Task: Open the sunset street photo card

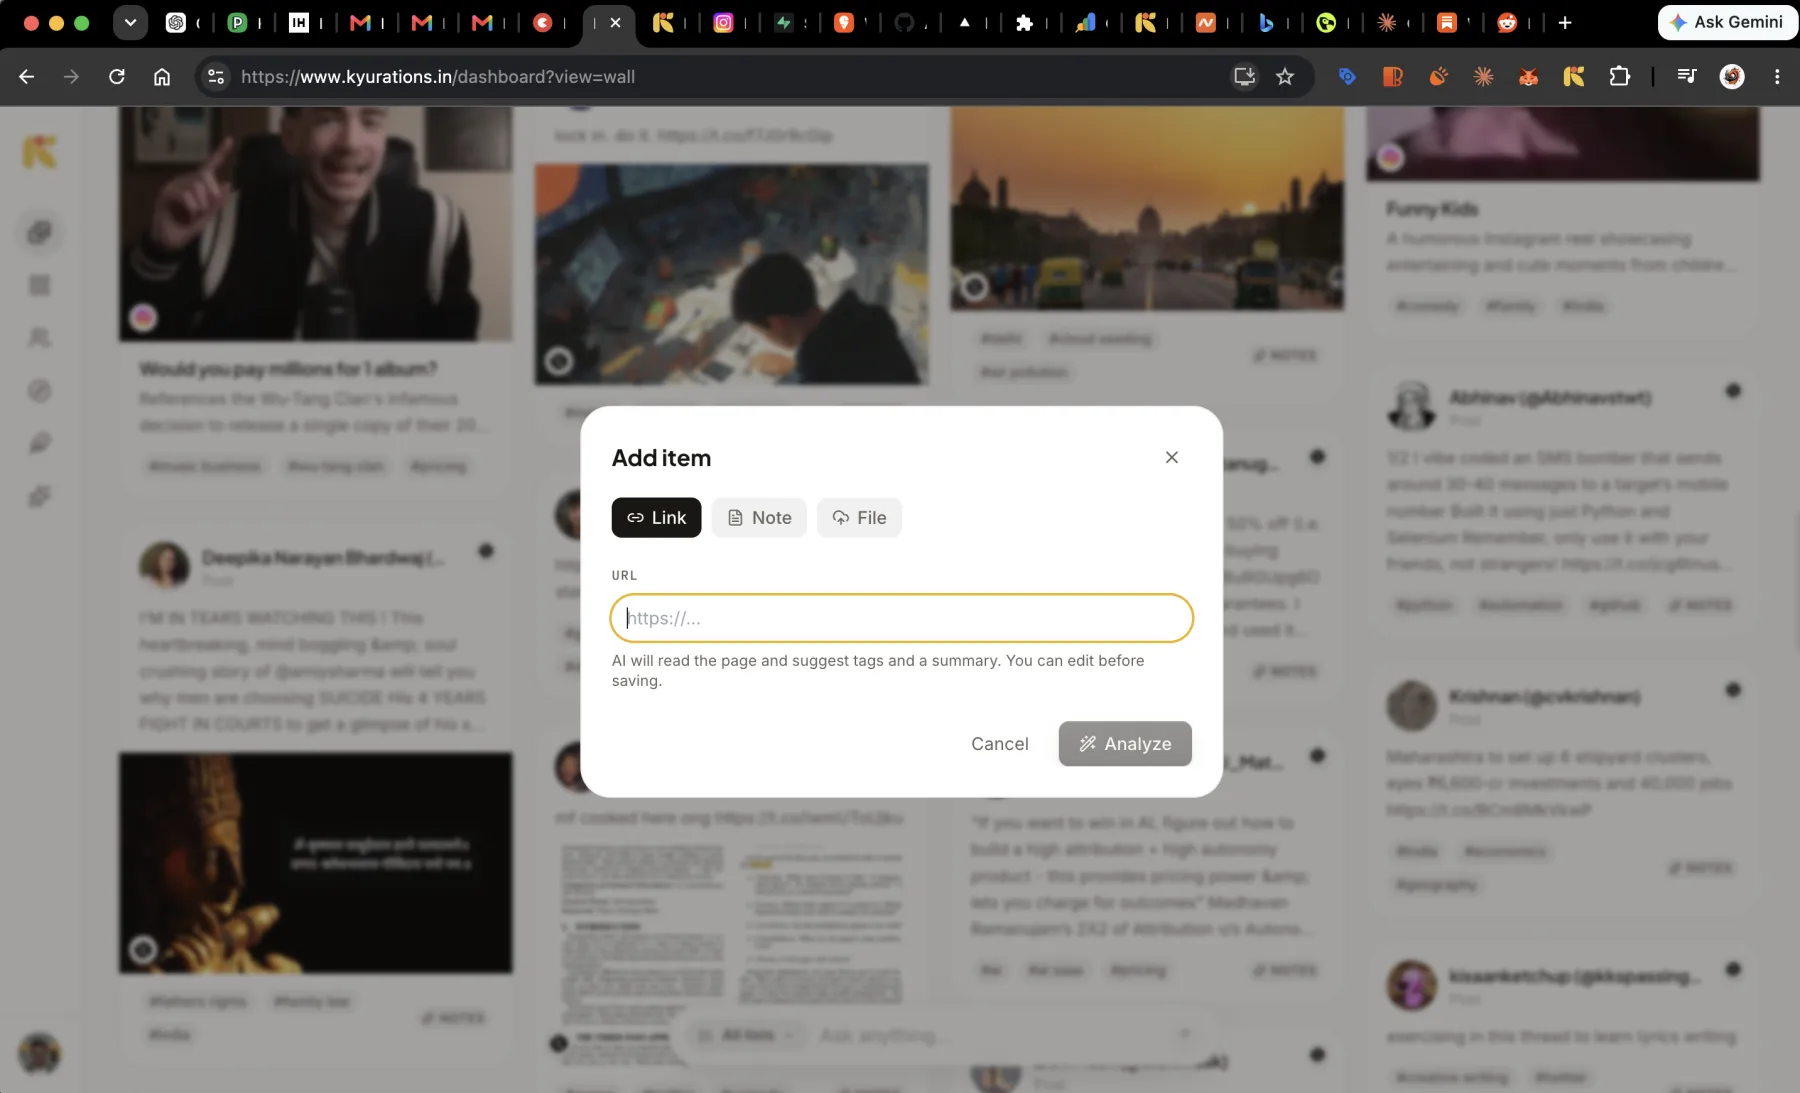Action: pyautogui.click(x=1147, y=208)
